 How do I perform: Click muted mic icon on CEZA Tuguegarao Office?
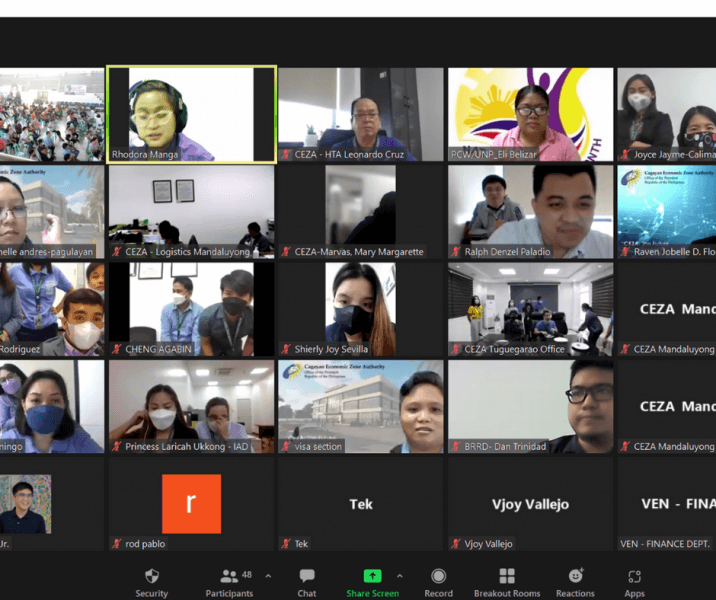pos(456,349)
